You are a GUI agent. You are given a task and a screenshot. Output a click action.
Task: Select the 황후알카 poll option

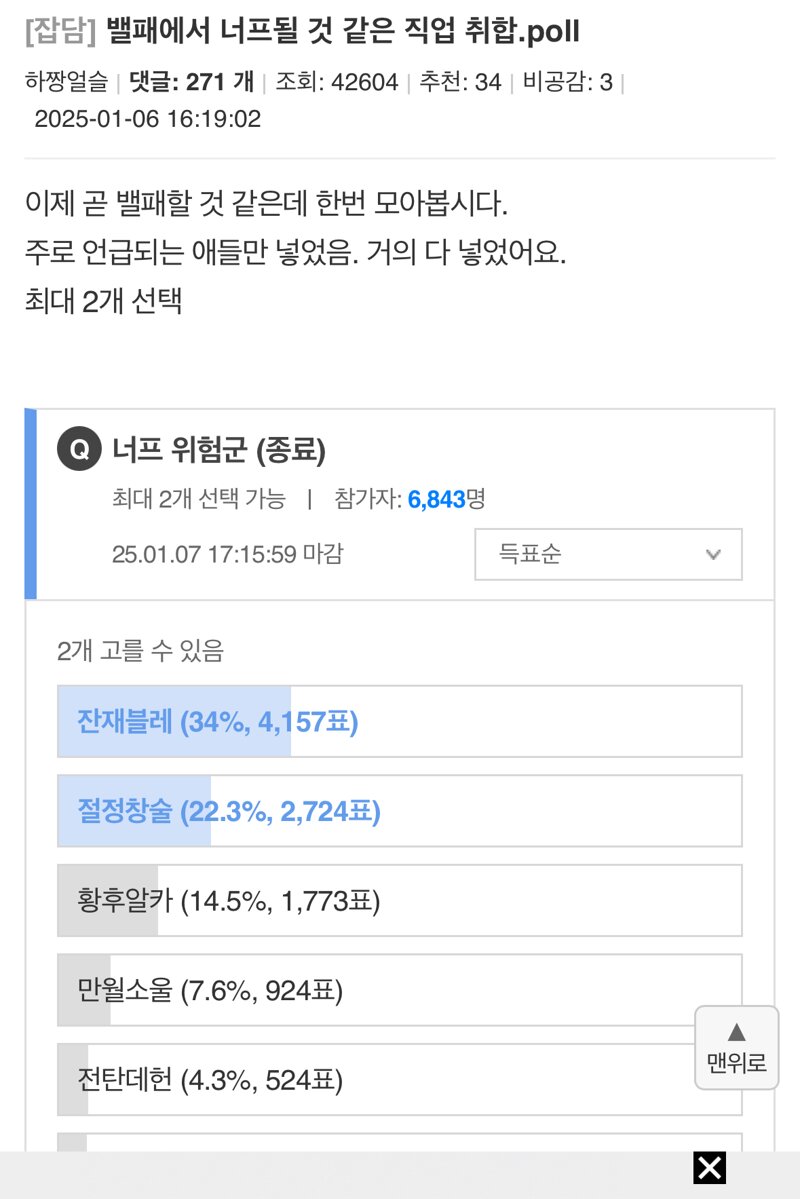coord(399,901)
